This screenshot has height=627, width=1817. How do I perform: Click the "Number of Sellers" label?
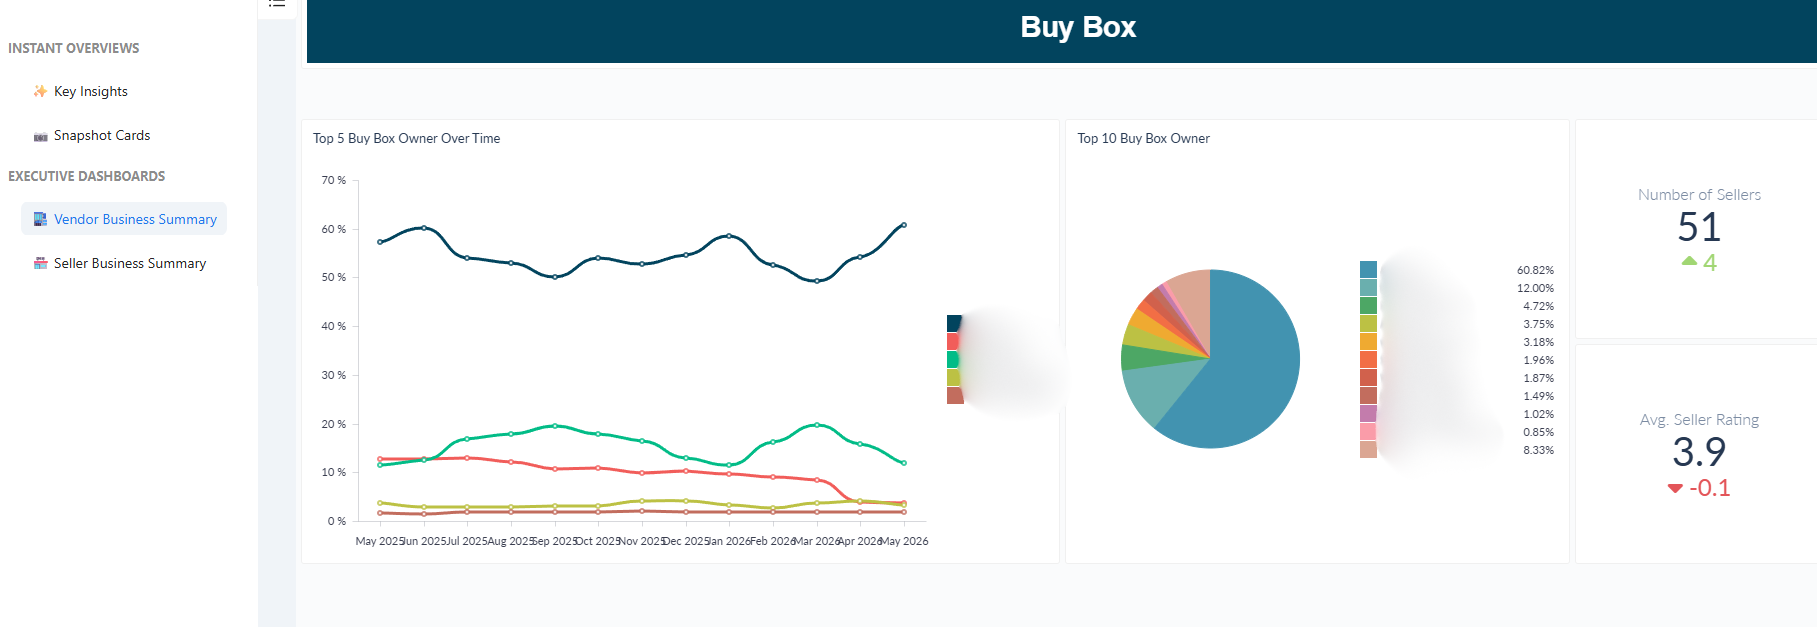pos(1699,195)
